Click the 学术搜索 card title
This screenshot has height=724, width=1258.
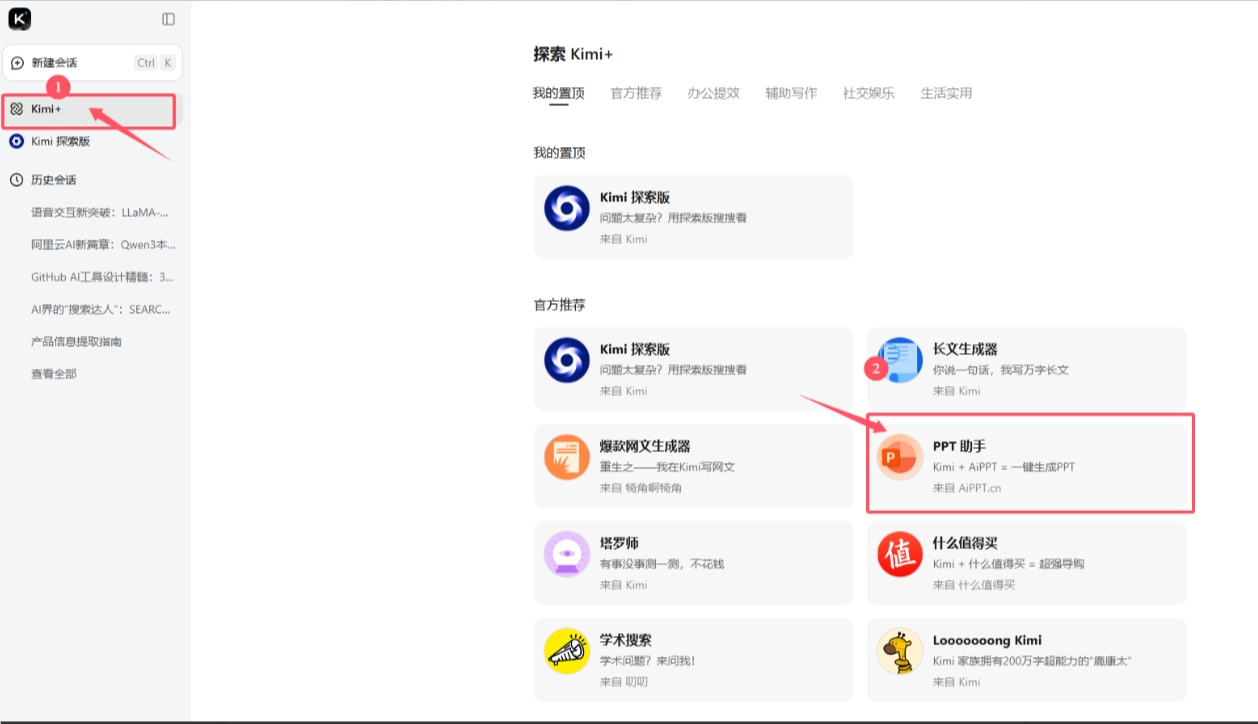(x=626, y=640)
